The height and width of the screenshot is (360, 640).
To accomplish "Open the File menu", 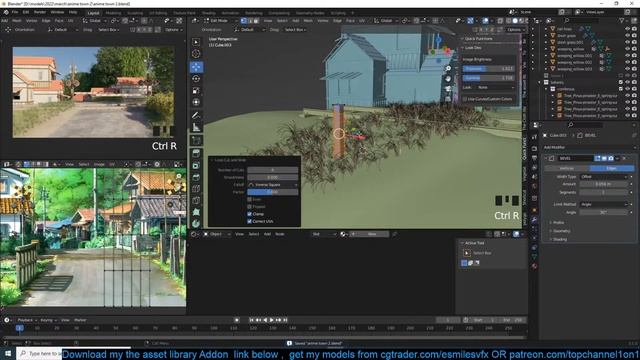I will 15,12.
